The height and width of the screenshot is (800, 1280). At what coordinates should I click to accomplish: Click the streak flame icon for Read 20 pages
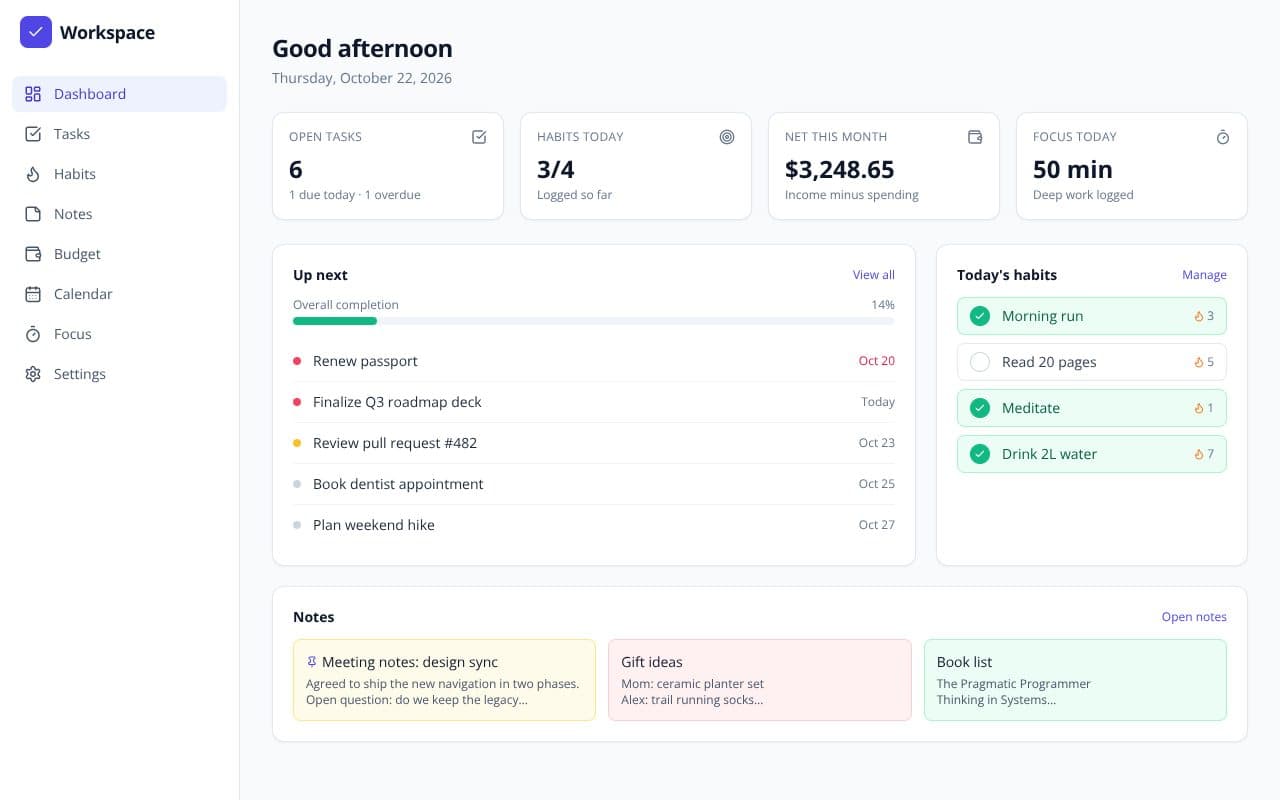[x=1199, y=362]
